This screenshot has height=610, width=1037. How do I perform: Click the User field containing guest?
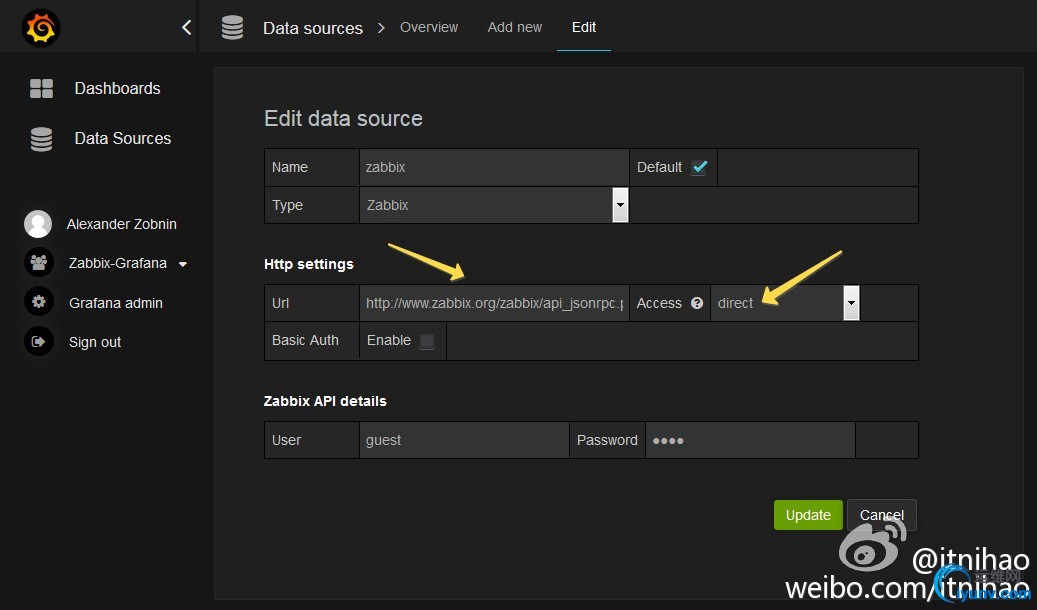464,440
